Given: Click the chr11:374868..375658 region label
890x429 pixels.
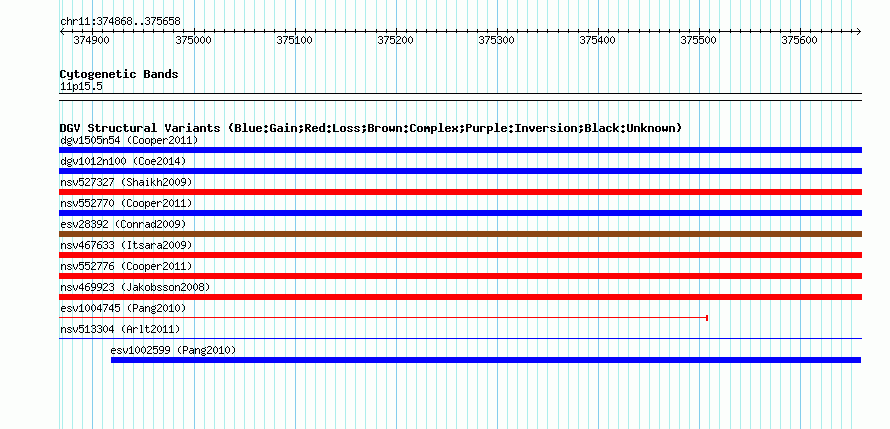Looking at the screenshot, I should [x=120, y=21].
